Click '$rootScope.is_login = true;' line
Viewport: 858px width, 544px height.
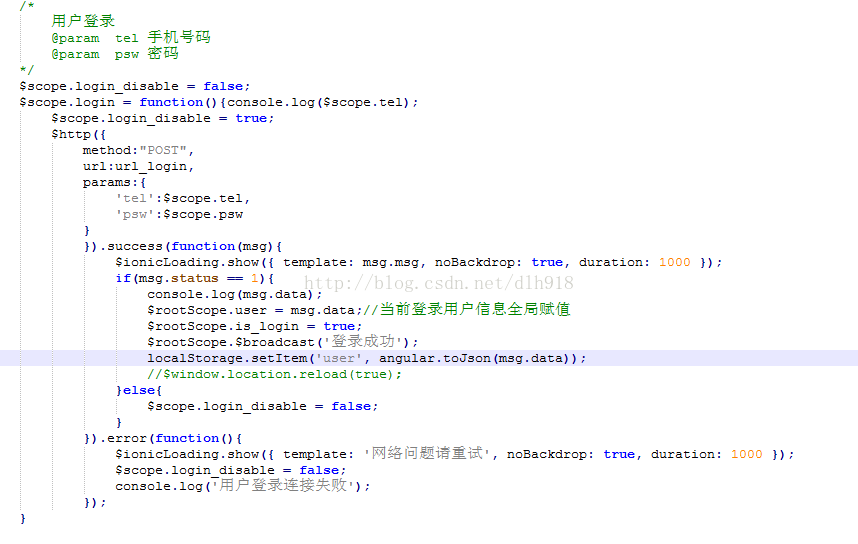[254, 327]
